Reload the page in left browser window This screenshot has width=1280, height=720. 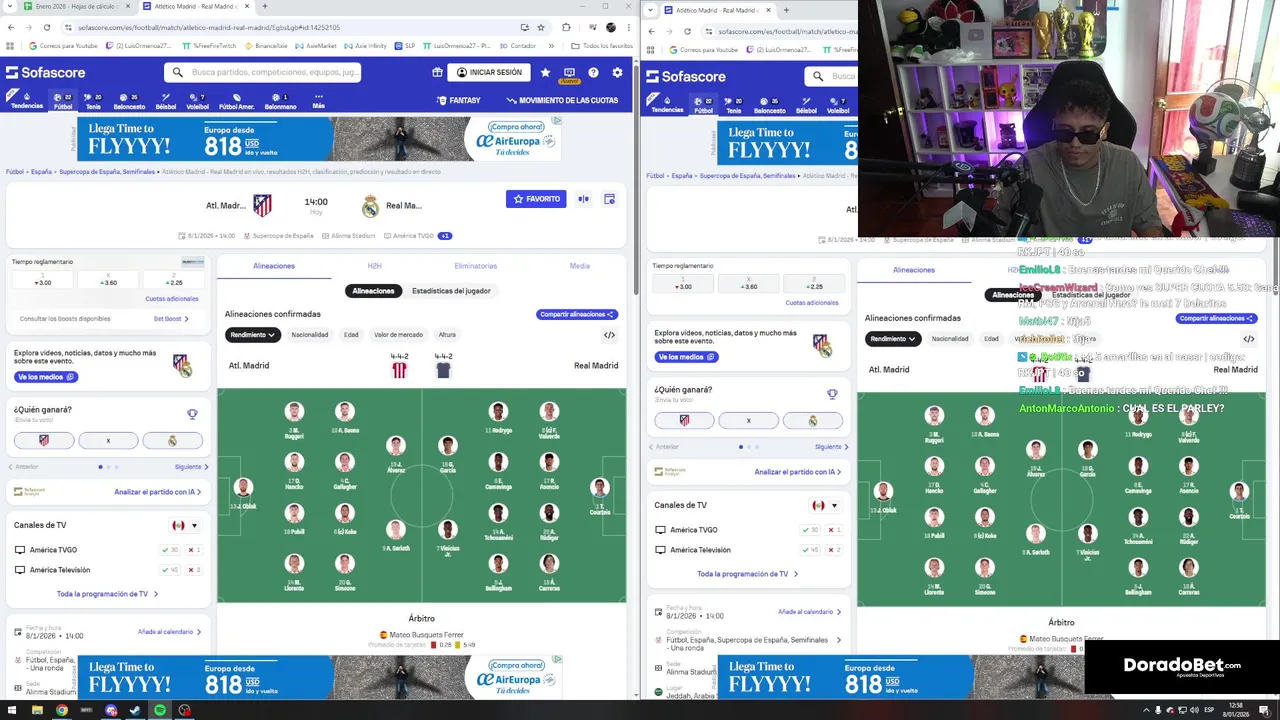(46, 27)
